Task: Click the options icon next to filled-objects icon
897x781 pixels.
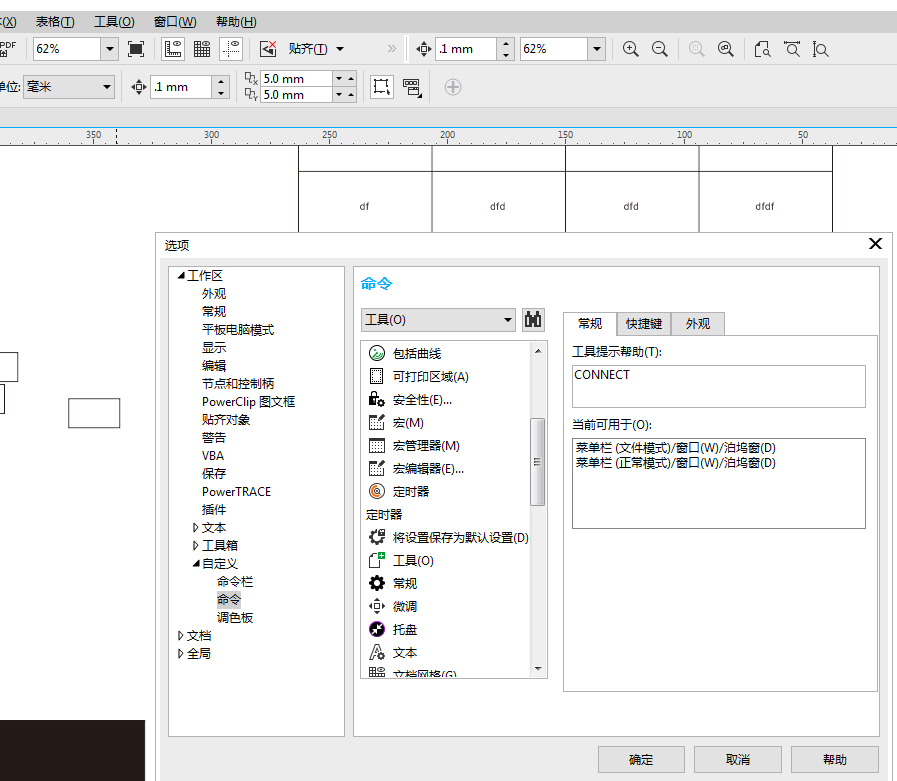Action: (x=412, y=87)
